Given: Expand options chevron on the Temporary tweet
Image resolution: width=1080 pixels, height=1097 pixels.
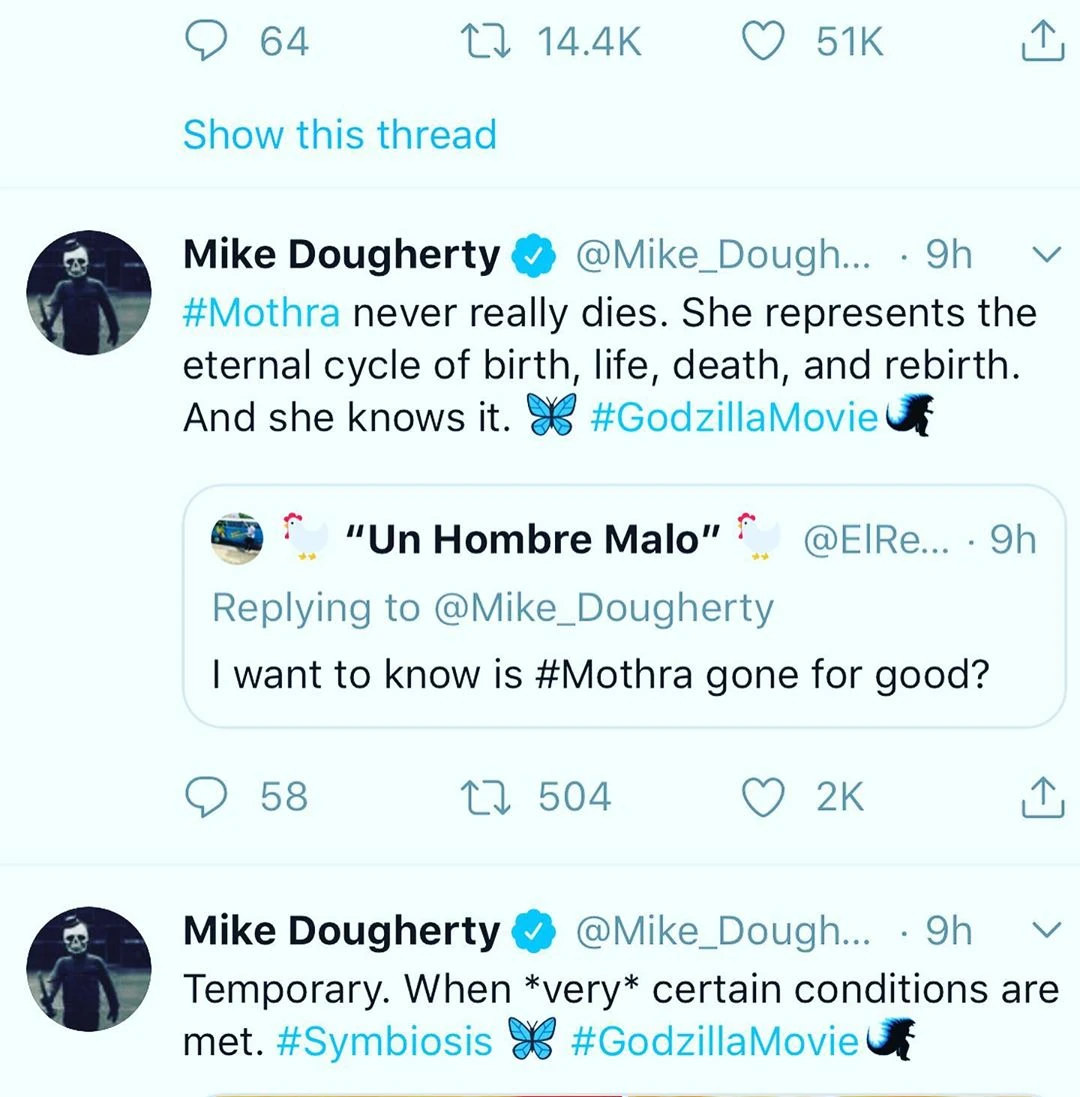Looking at the screenshot, I should [x=1043, y=931].
